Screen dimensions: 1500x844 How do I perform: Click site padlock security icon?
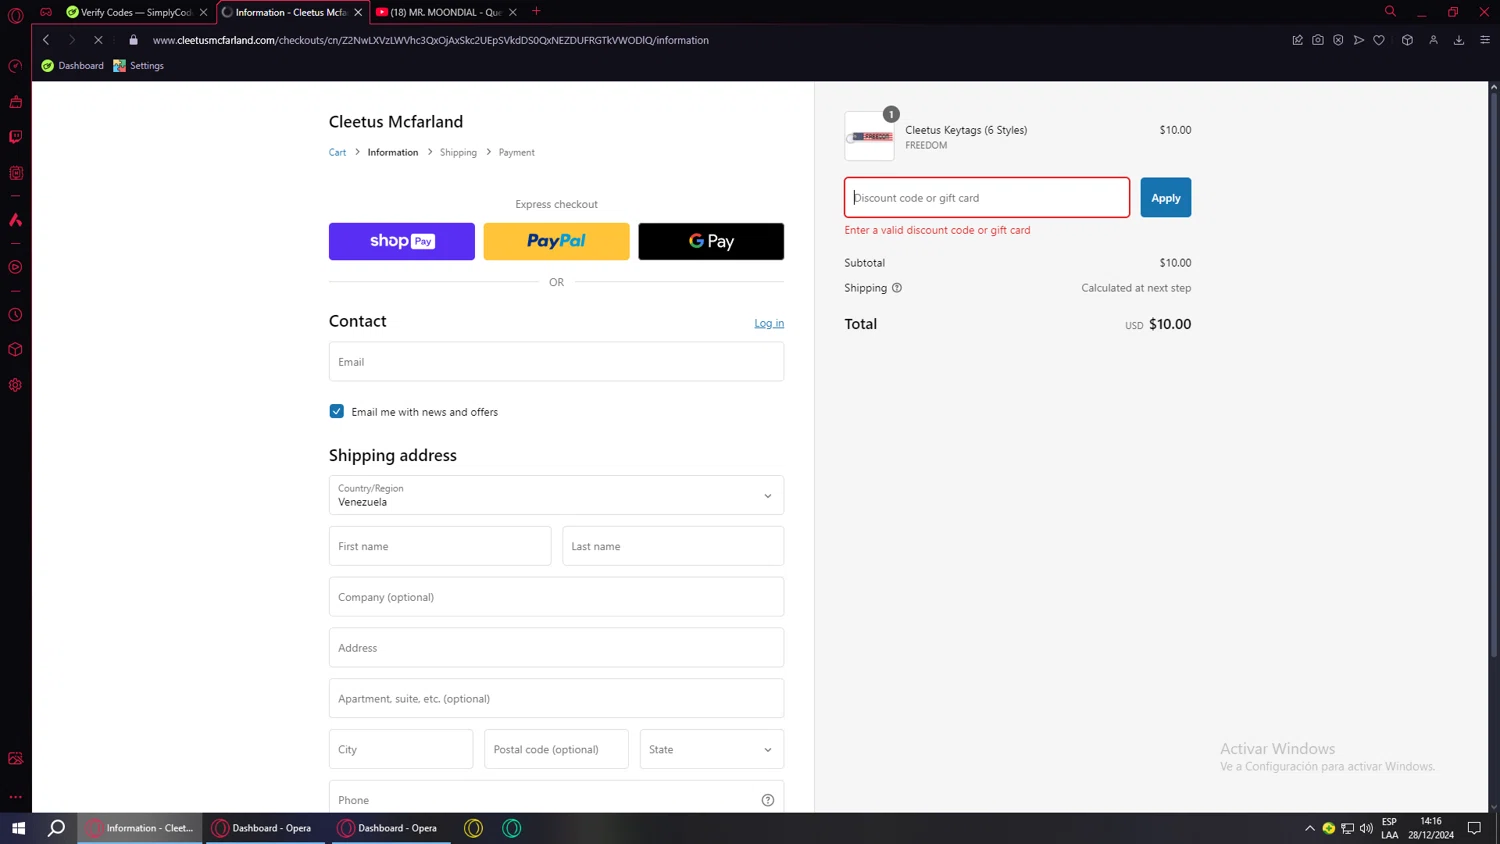[133, 40]
